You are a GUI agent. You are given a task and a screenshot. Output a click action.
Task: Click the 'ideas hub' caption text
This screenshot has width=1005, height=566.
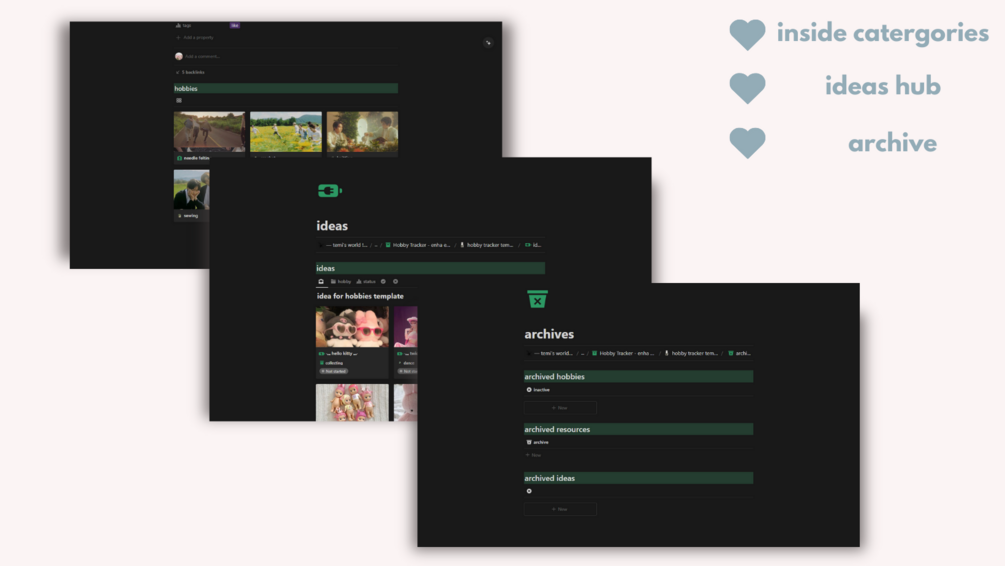coord(883,86)
